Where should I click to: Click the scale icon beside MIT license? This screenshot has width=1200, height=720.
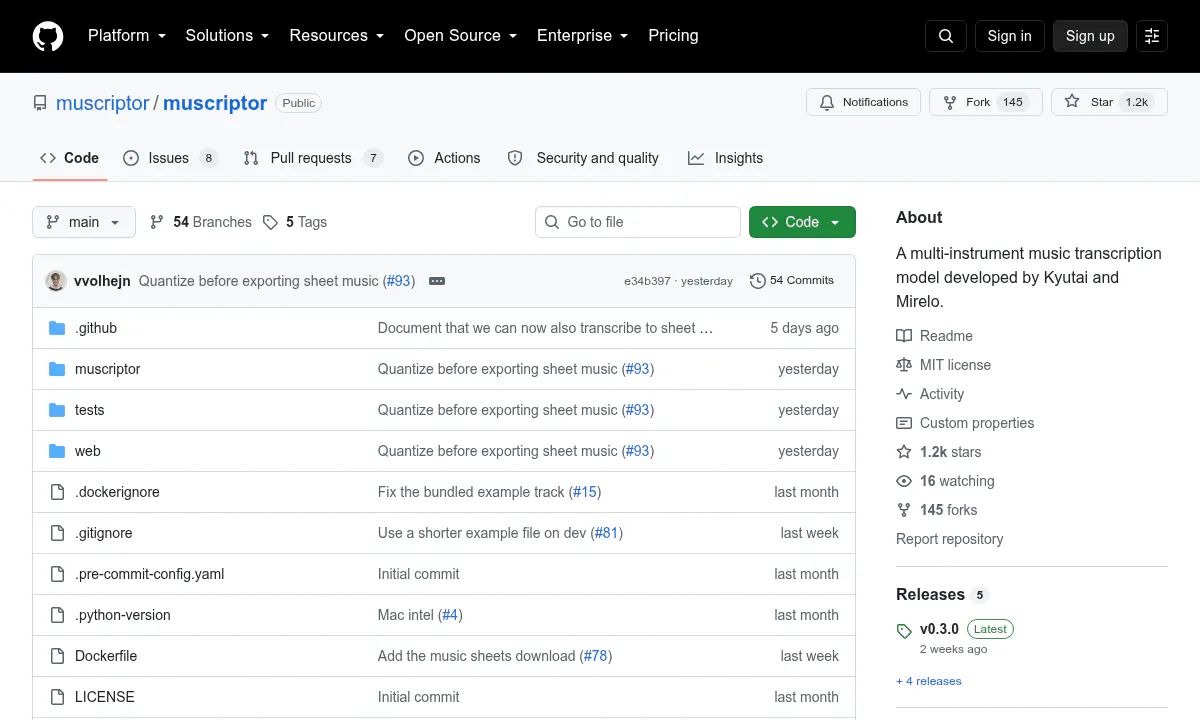click(904, 365)
